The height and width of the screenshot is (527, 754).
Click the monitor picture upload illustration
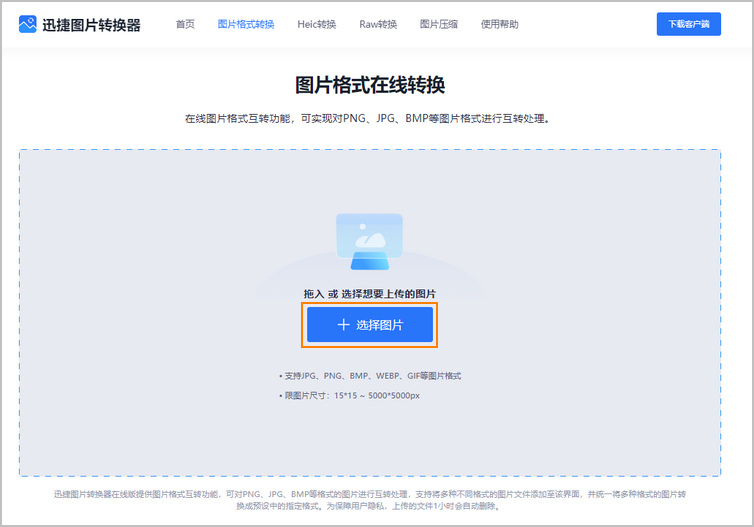point(369,242)
